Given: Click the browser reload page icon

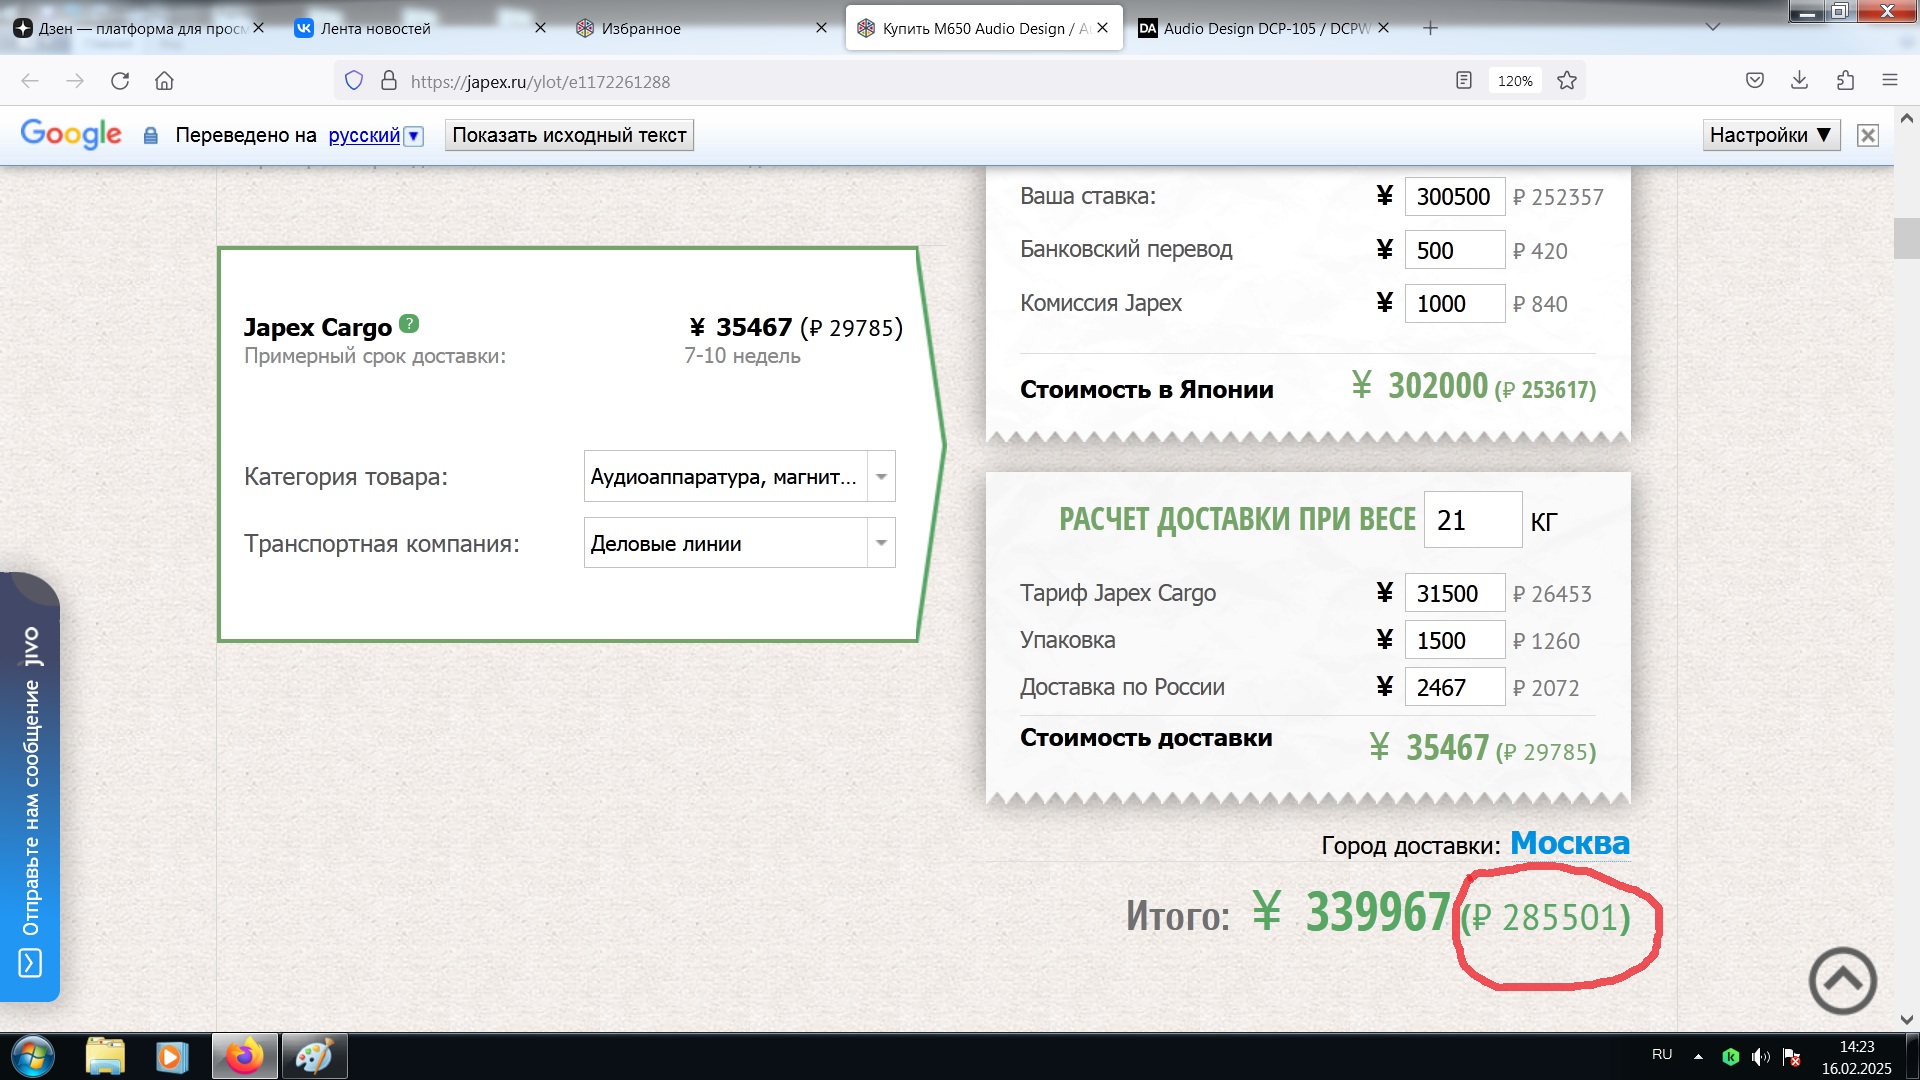Looking at the screenshot, I should [120, 81].
